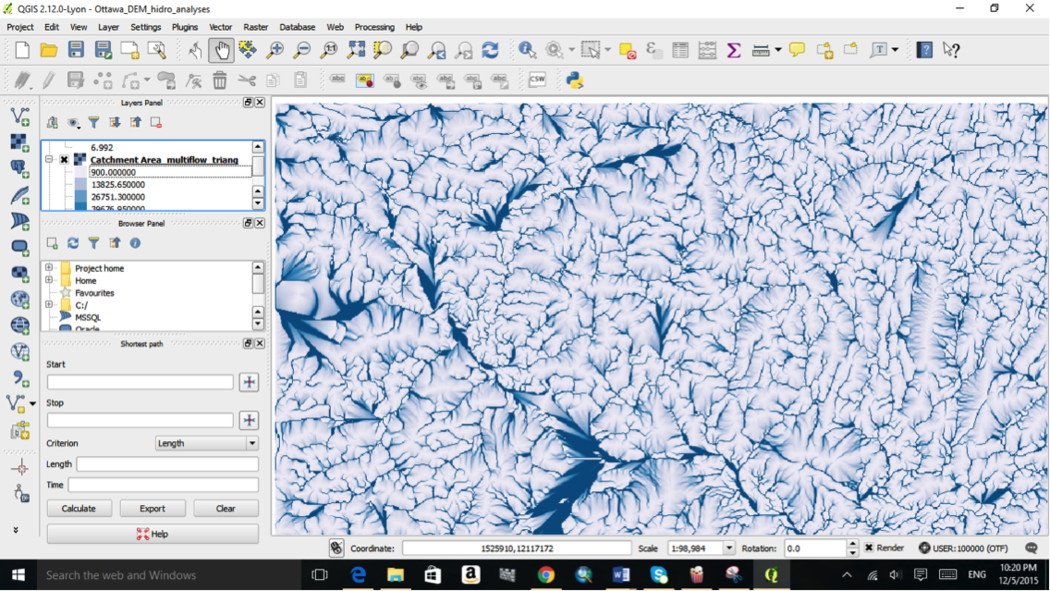The width and height of the screenshot is (1050, 591).
Task: Collapse the Catchment Area layer legend
Action: (48, 158)
